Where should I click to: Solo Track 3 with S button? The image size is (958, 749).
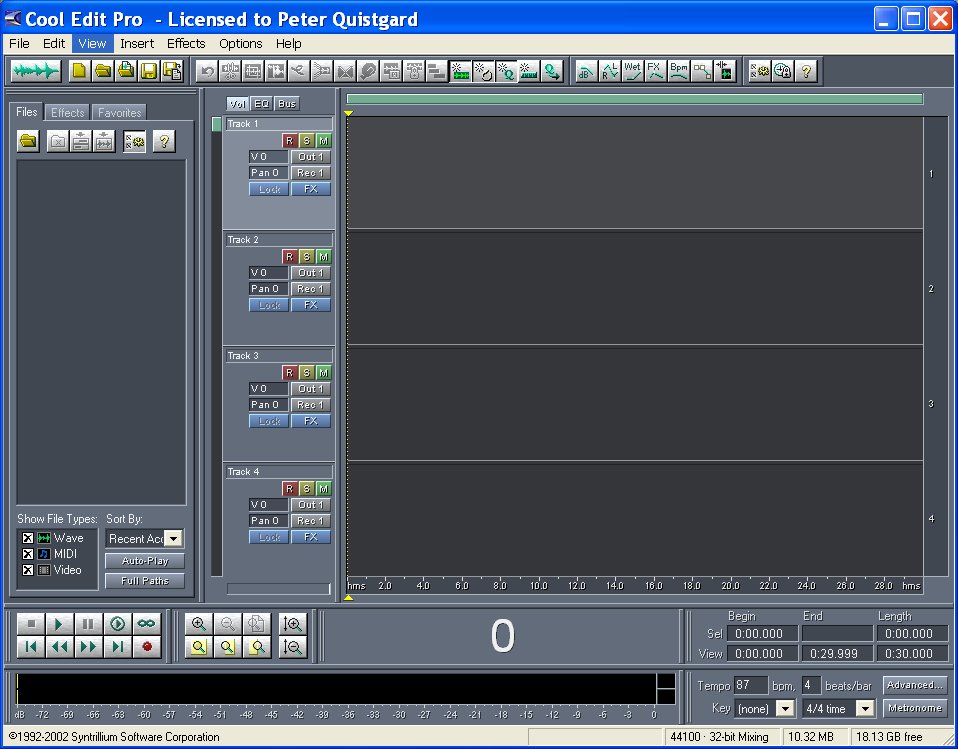tap(307, 373)
